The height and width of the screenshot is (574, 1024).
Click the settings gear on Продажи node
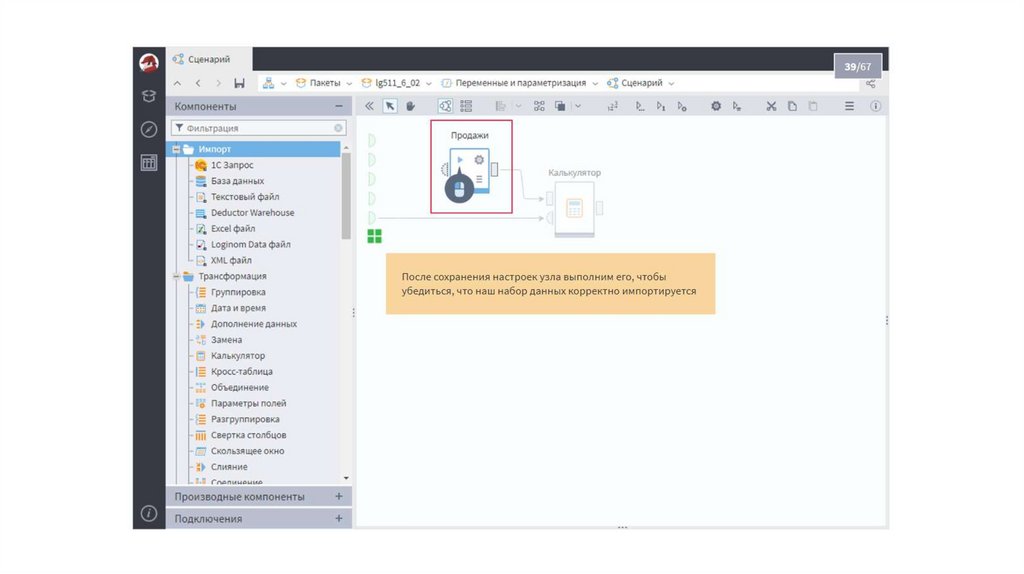coord(479,160)
